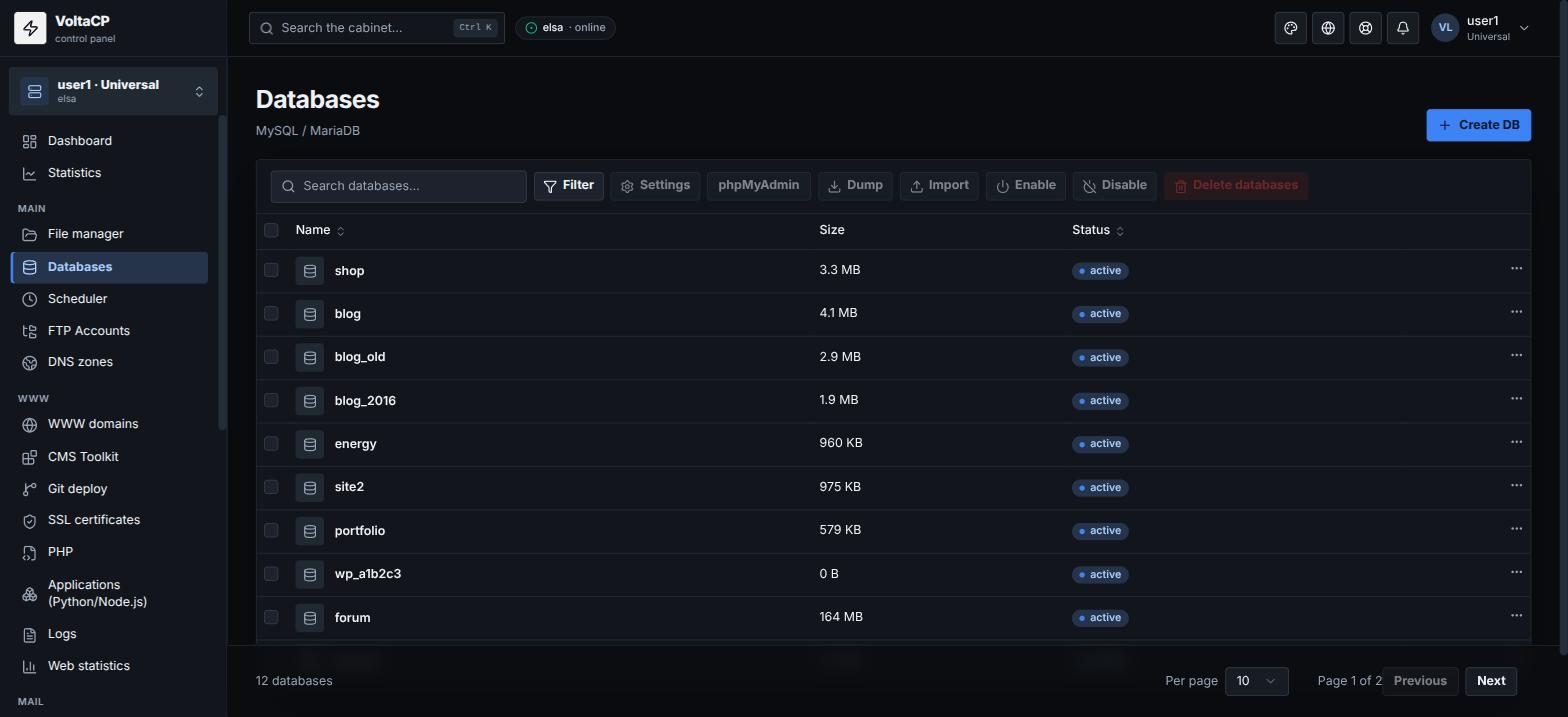Expand the user1 Universal account switcher
1568x717 pixels.
pos(113,91)
